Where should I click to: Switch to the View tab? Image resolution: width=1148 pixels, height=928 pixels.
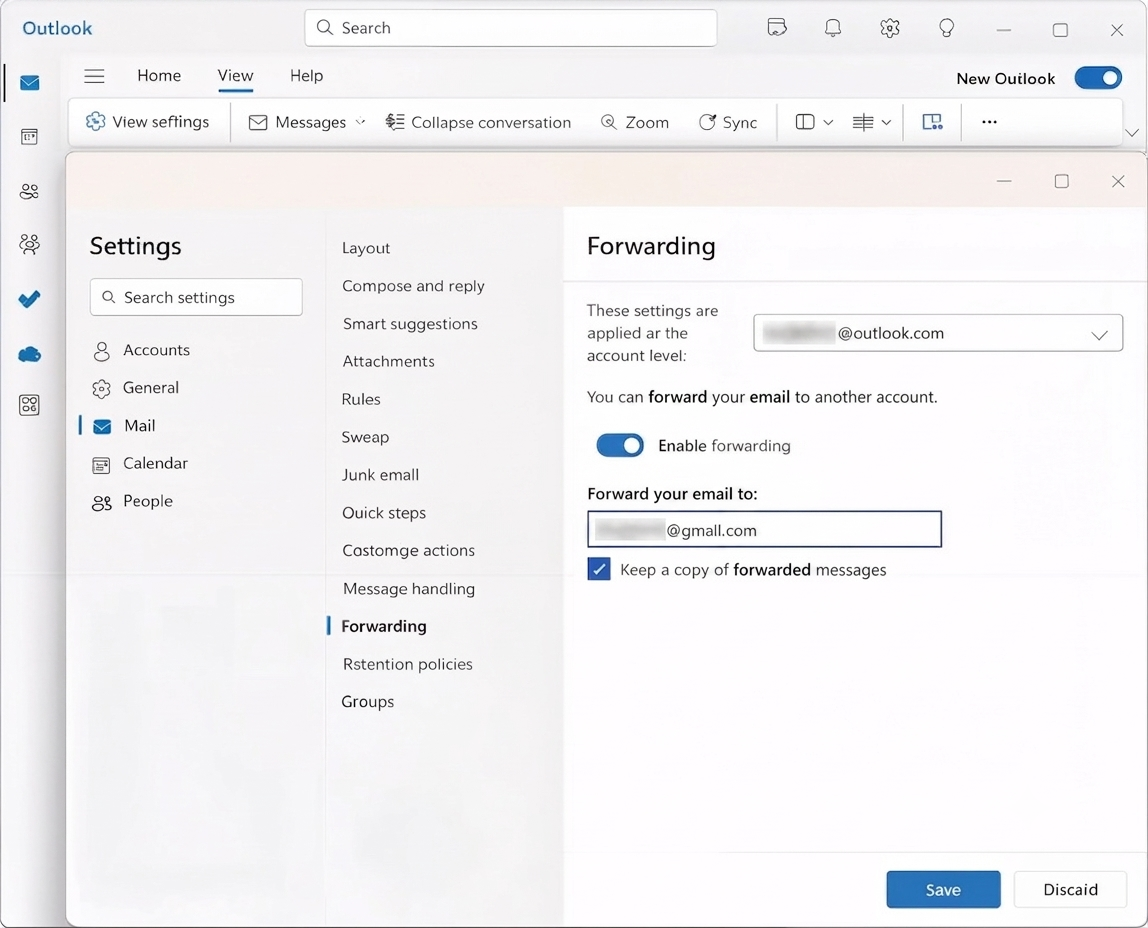[235, 75]
